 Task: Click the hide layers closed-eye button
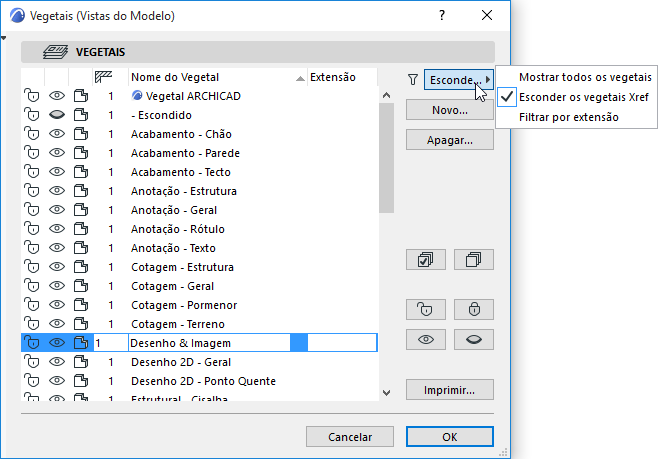coord(474,340)
